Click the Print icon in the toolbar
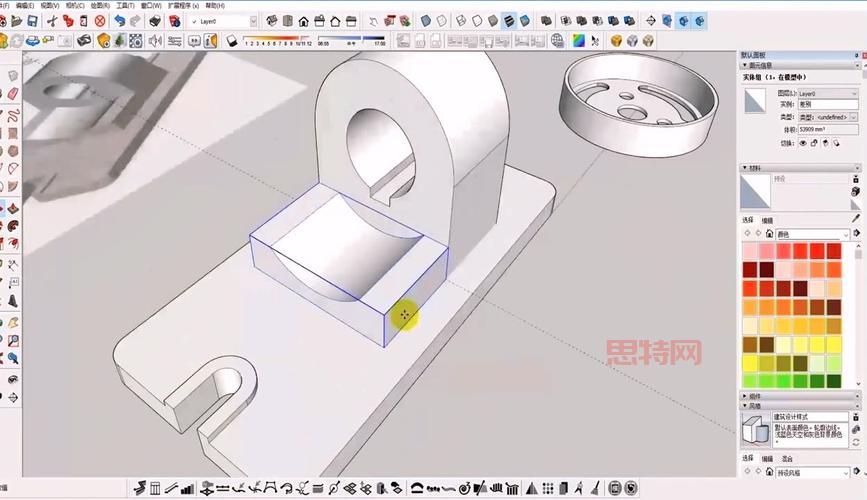867x500 pixels. point(155,21)
